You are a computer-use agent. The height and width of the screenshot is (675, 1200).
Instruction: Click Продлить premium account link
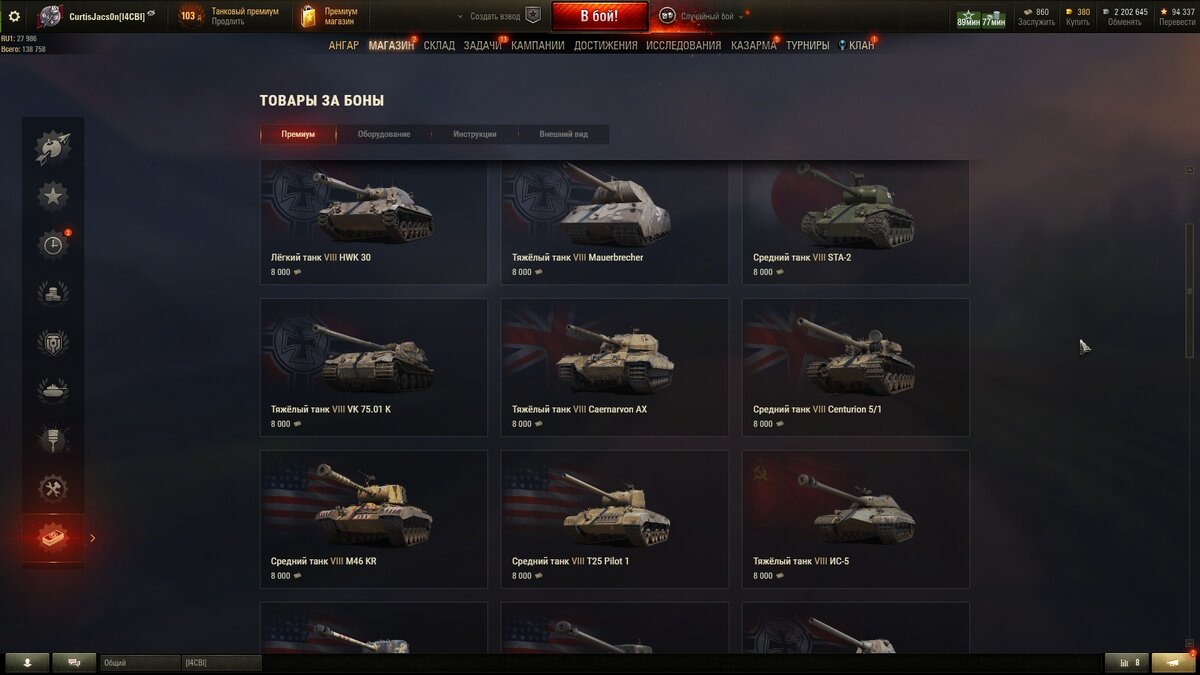click(x=227, y=21)
